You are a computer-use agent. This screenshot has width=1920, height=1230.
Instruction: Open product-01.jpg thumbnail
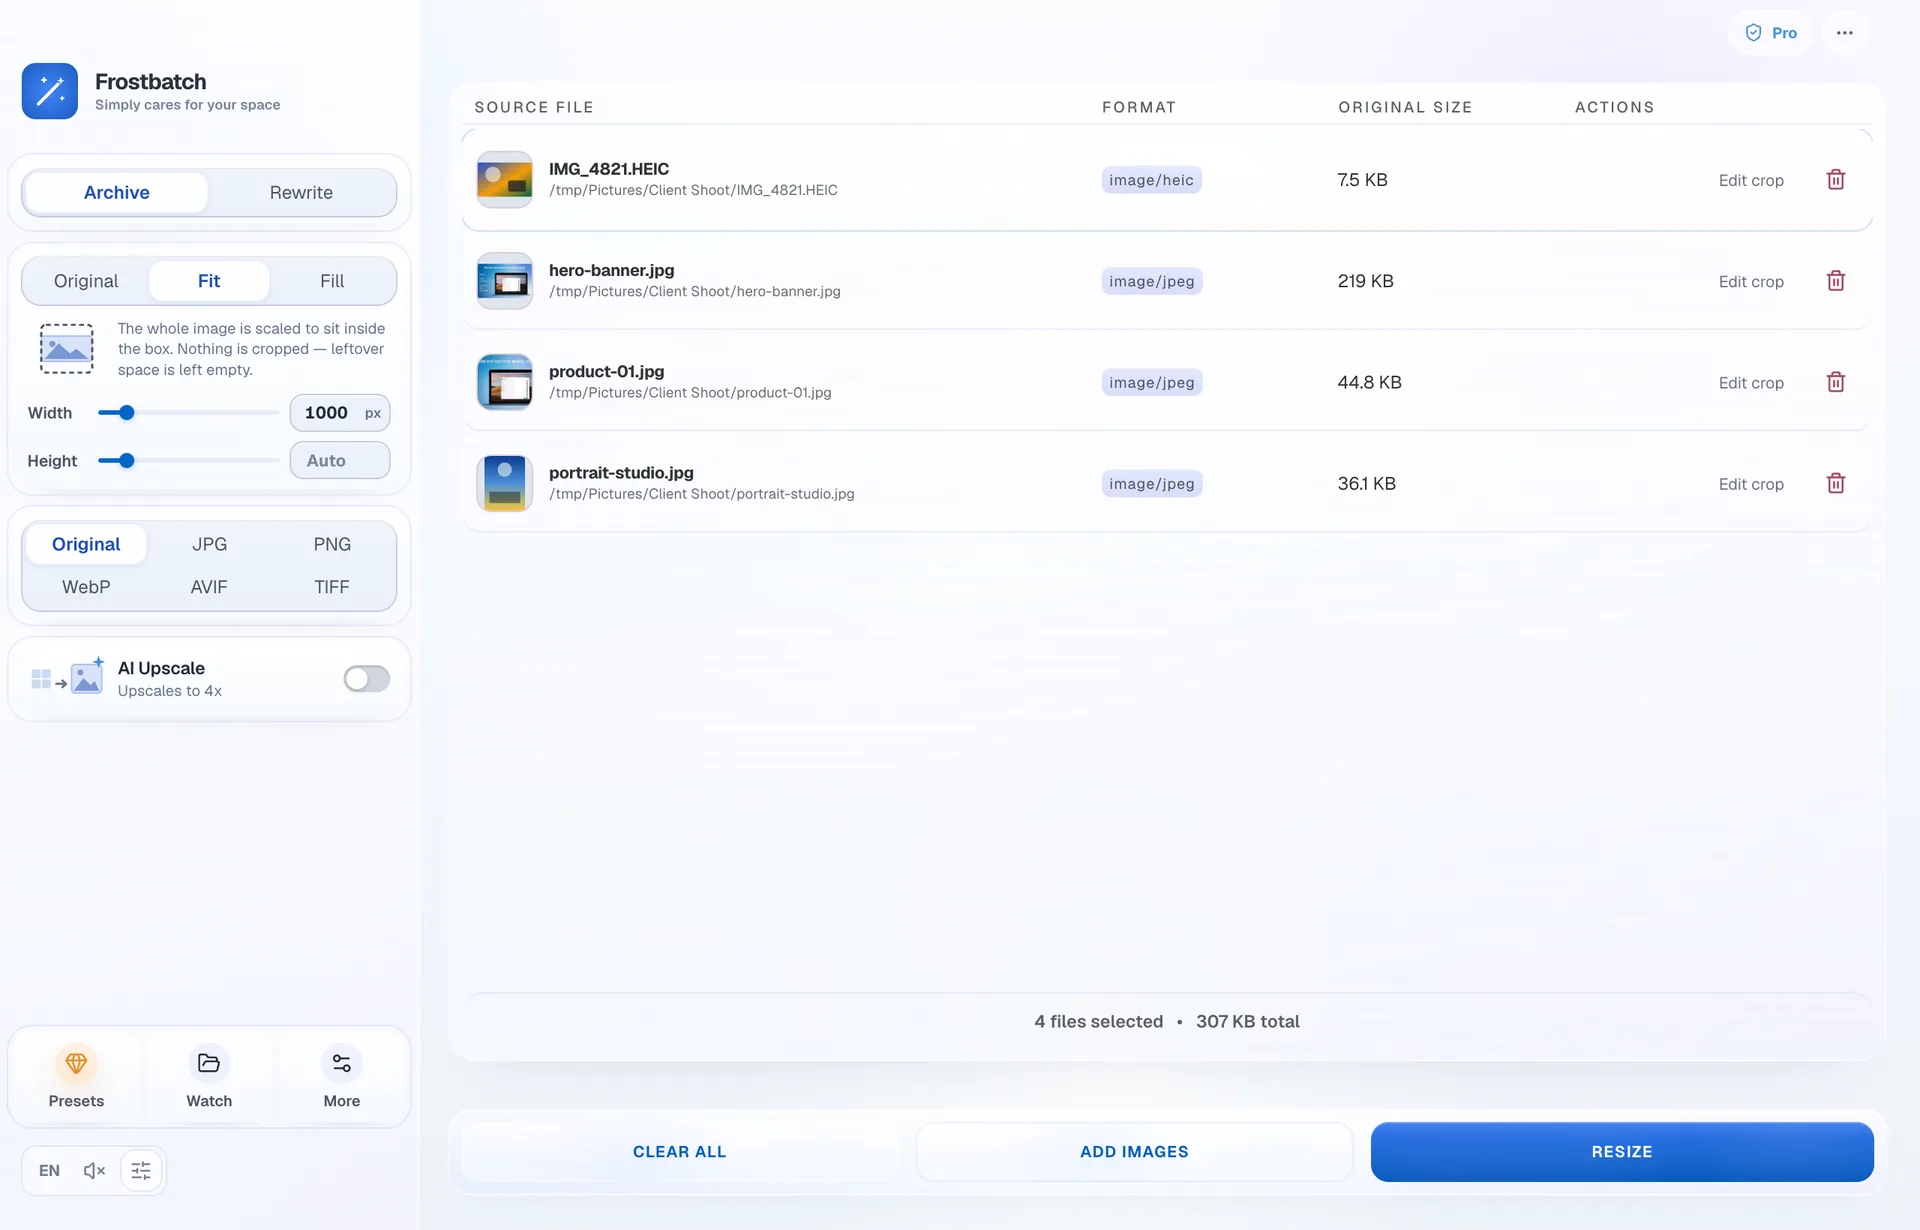tap(505, 382)
